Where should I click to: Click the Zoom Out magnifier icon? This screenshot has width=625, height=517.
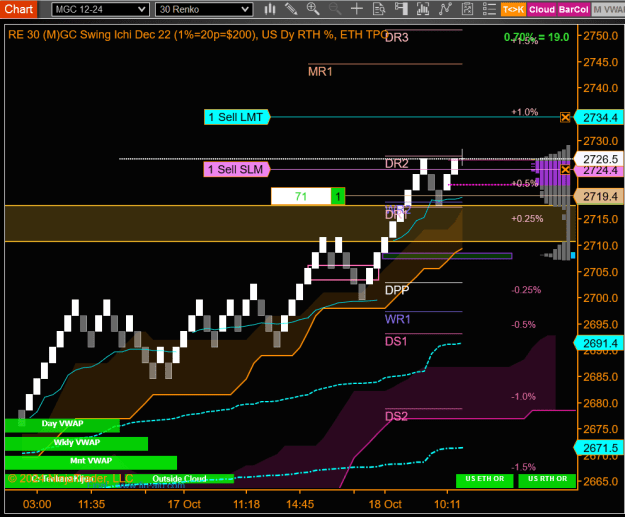pos(335,9)
